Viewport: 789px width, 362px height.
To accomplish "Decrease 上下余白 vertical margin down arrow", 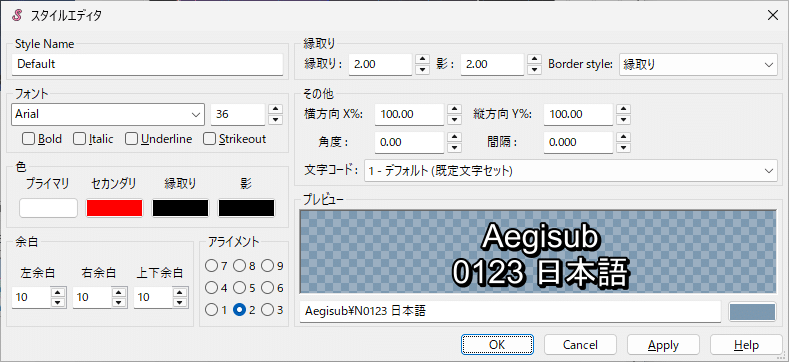I will [180, 303].
